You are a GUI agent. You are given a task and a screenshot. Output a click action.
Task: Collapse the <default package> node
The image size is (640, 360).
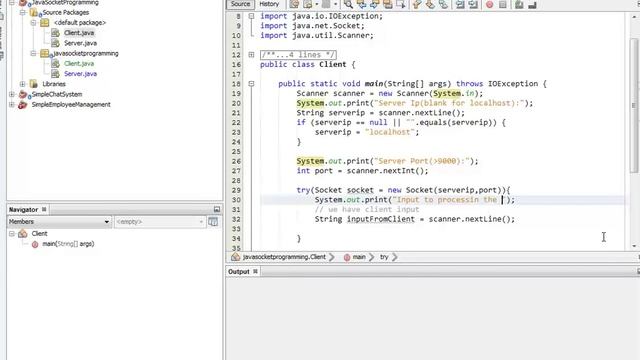(33, 22)
